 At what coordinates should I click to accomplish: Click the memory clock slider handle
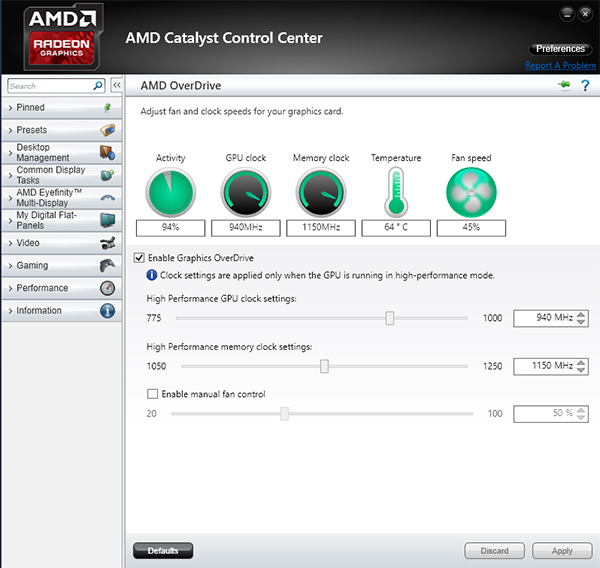(324, 366)
